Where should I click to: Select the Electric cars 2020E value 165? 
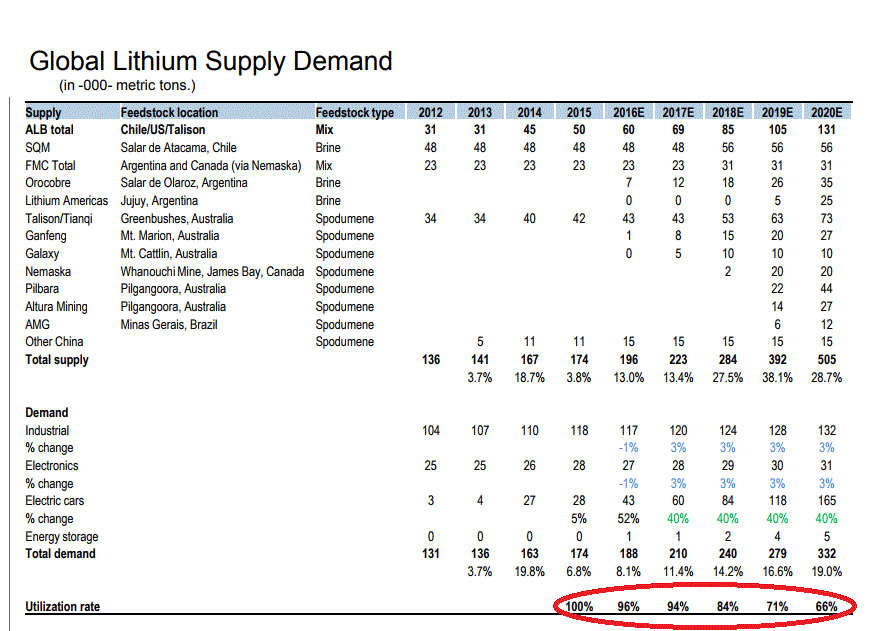(826, 501)
